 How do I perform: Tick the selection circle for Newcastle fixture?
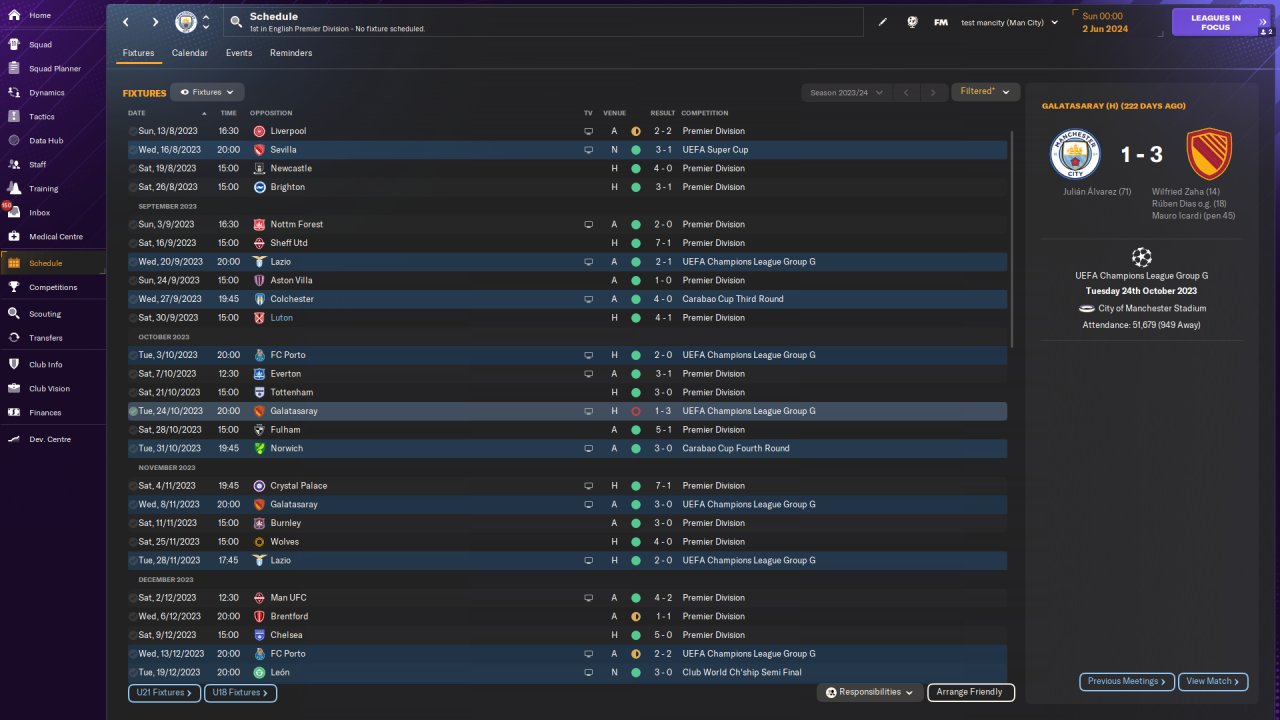(x=133, y=169)
